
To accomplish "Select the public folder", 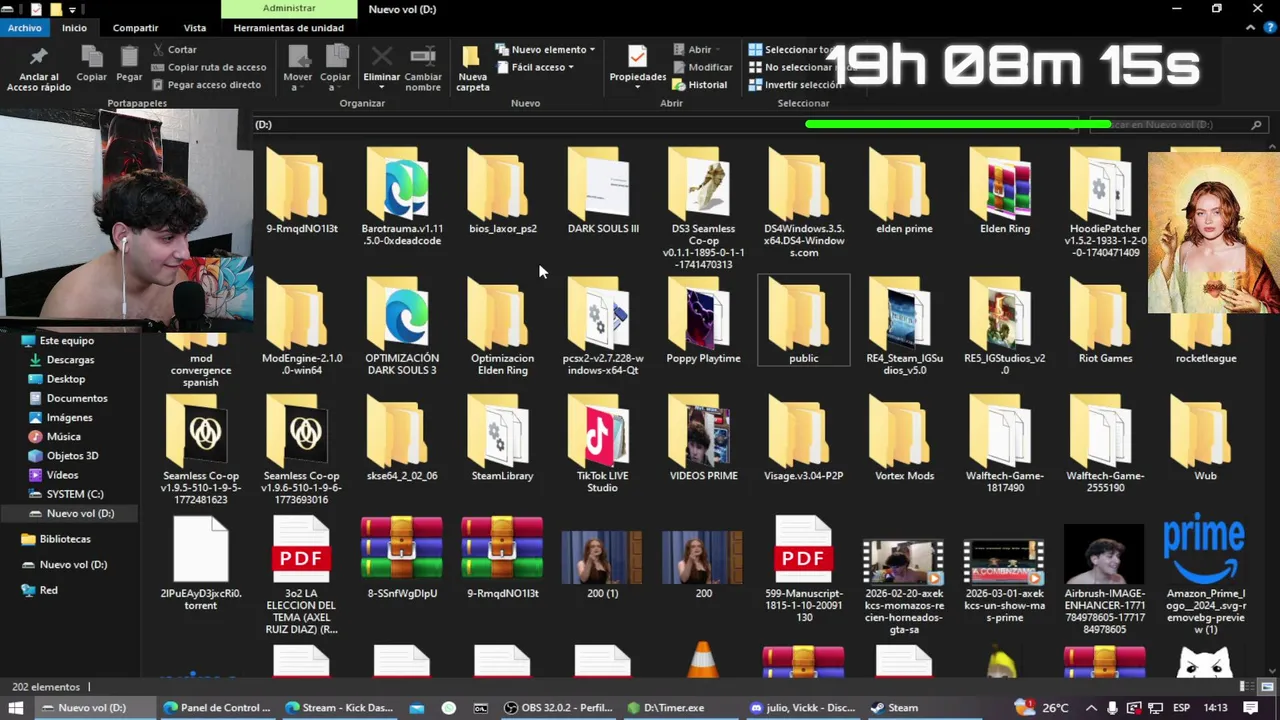I will click(804, 322).
